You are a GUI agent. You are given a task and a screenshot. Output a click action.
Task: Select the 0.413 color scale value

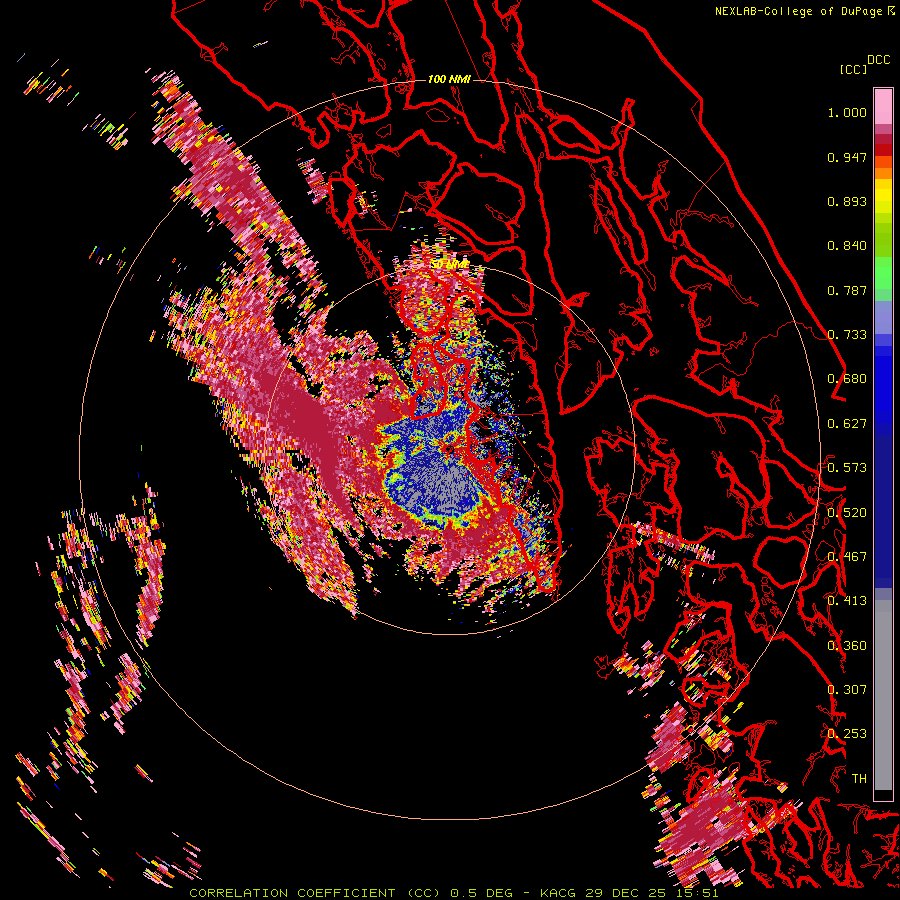coord(847,601)
